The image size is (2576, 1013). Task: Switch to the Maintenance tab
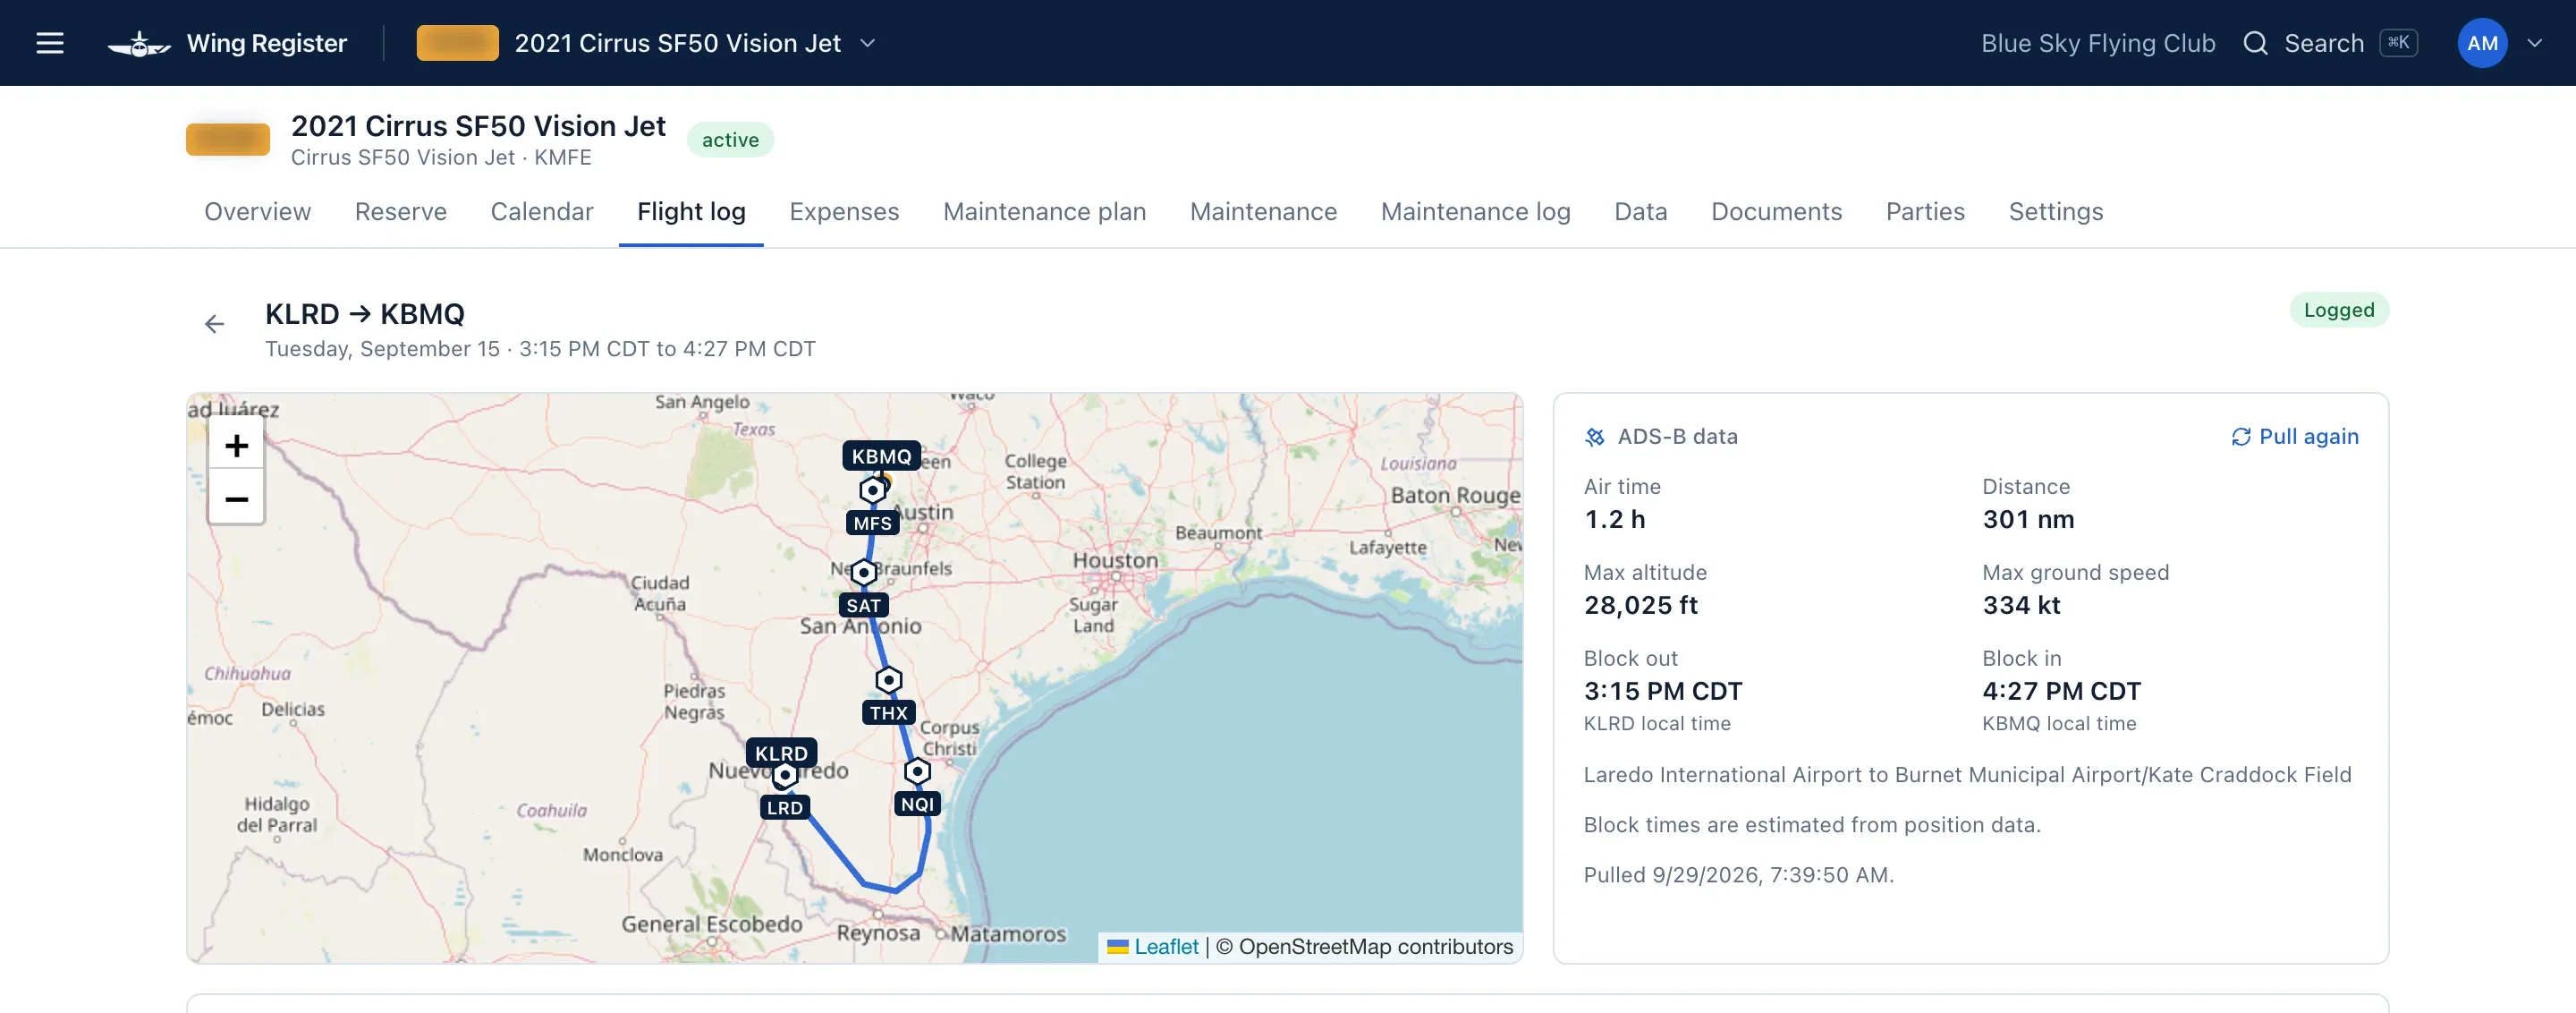(1263, 212)
